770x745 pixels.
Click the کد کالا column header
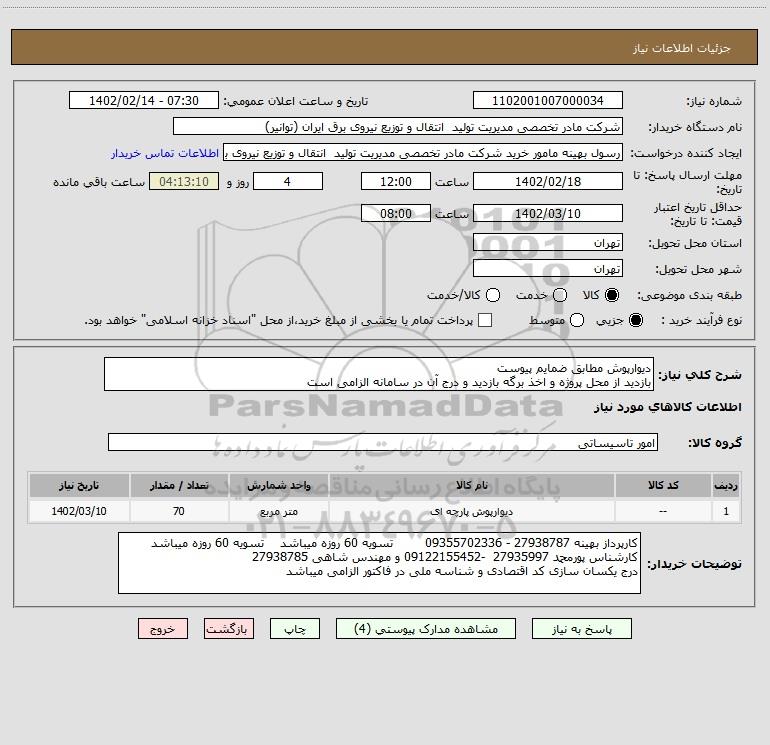(x=663, y=485)
